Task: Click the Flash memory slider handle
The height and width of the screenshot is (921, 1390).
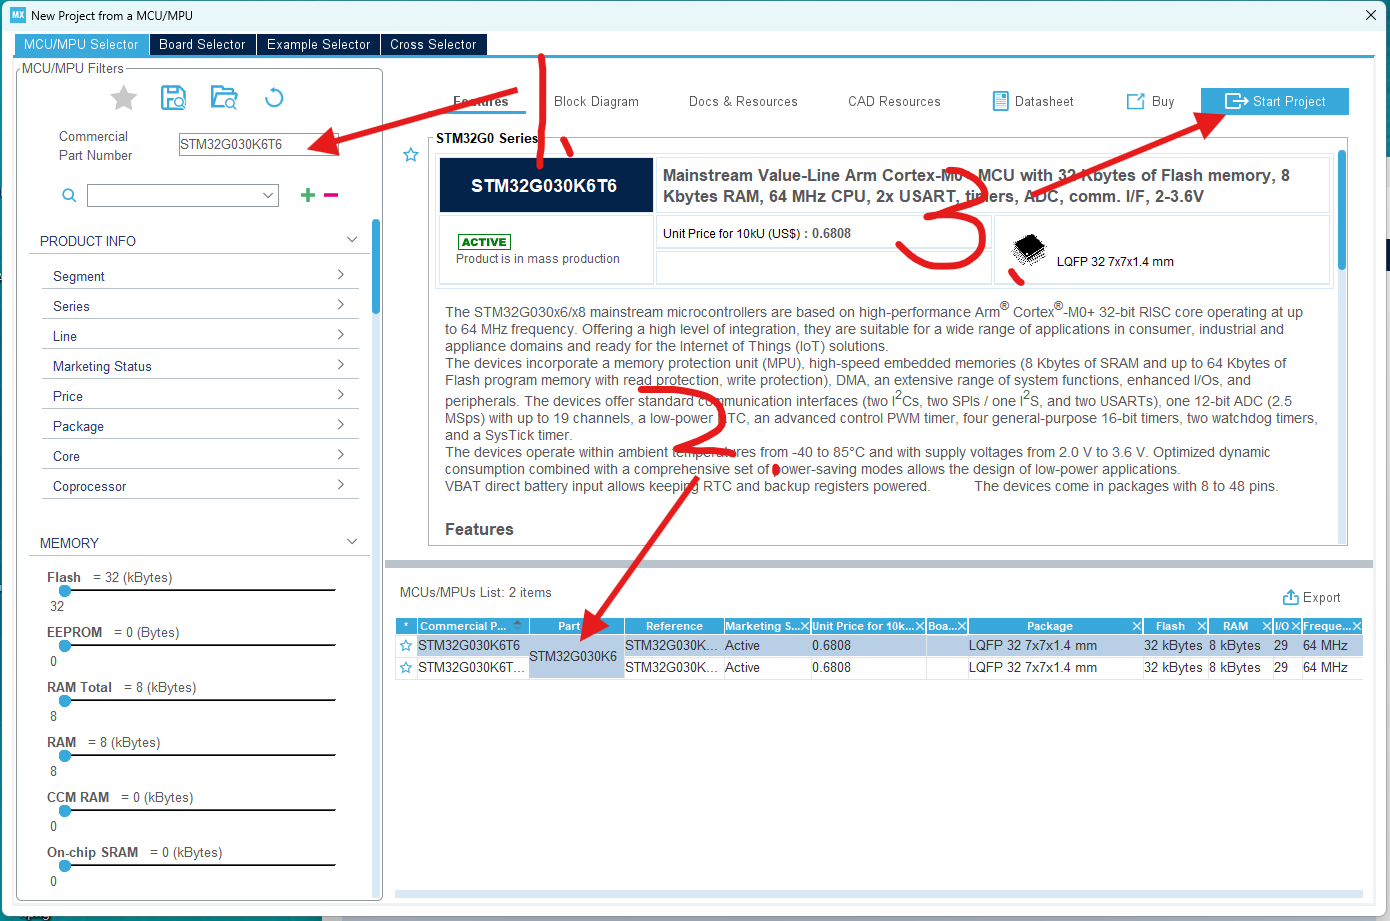Action: pos(65,591)
